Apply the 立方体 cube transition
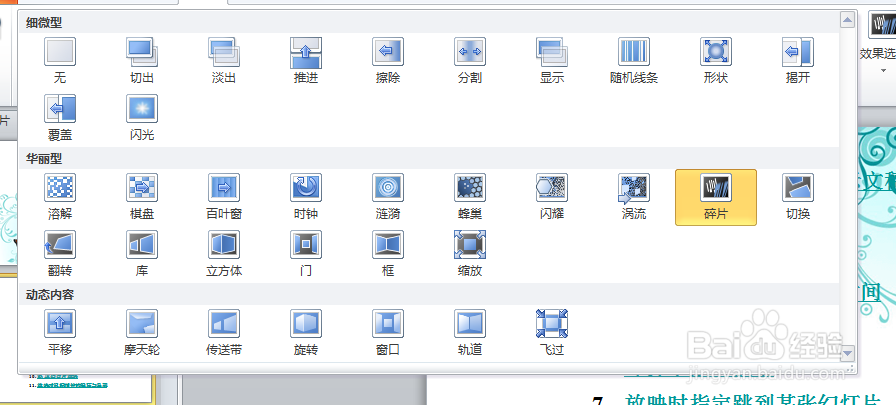The height and width of the screenshot is (405, 896). (x=223, y=254)
